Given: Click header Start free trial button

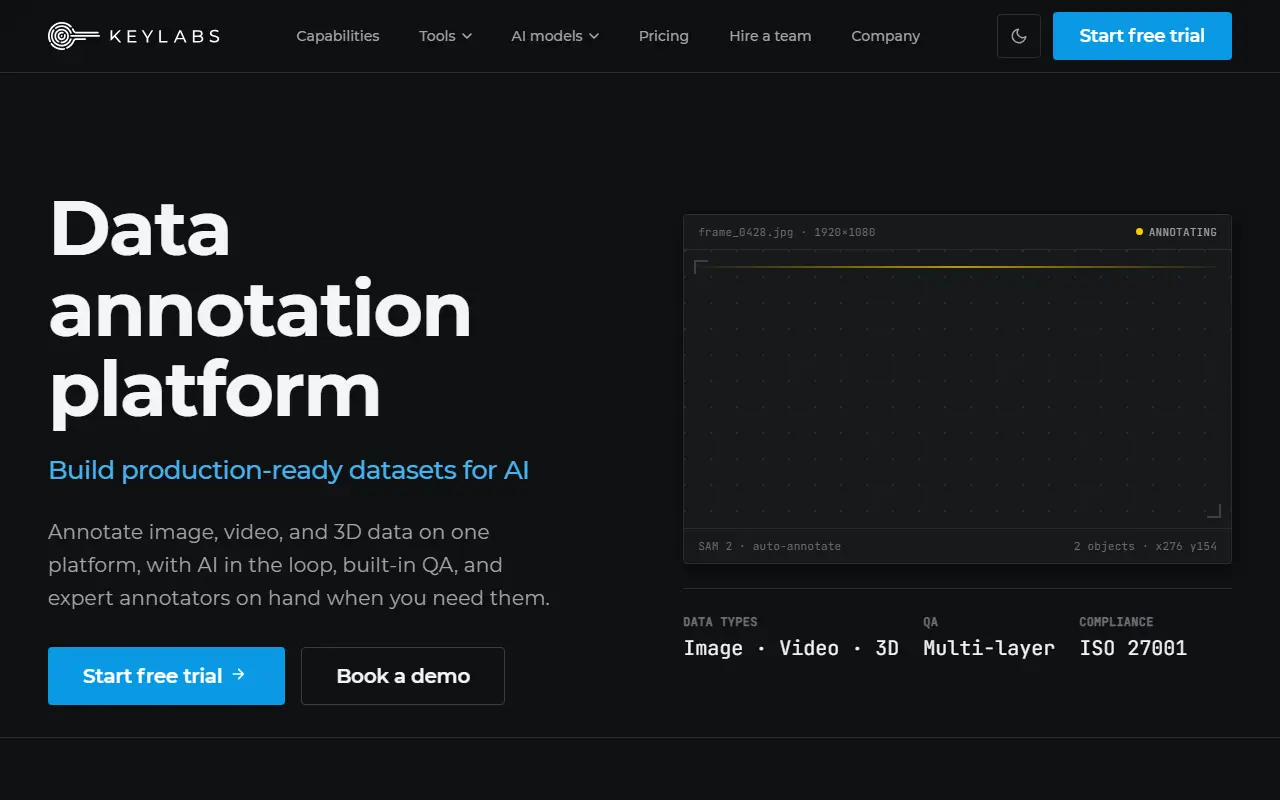Looking at the screenshot, I should (x=1142, y=36).
